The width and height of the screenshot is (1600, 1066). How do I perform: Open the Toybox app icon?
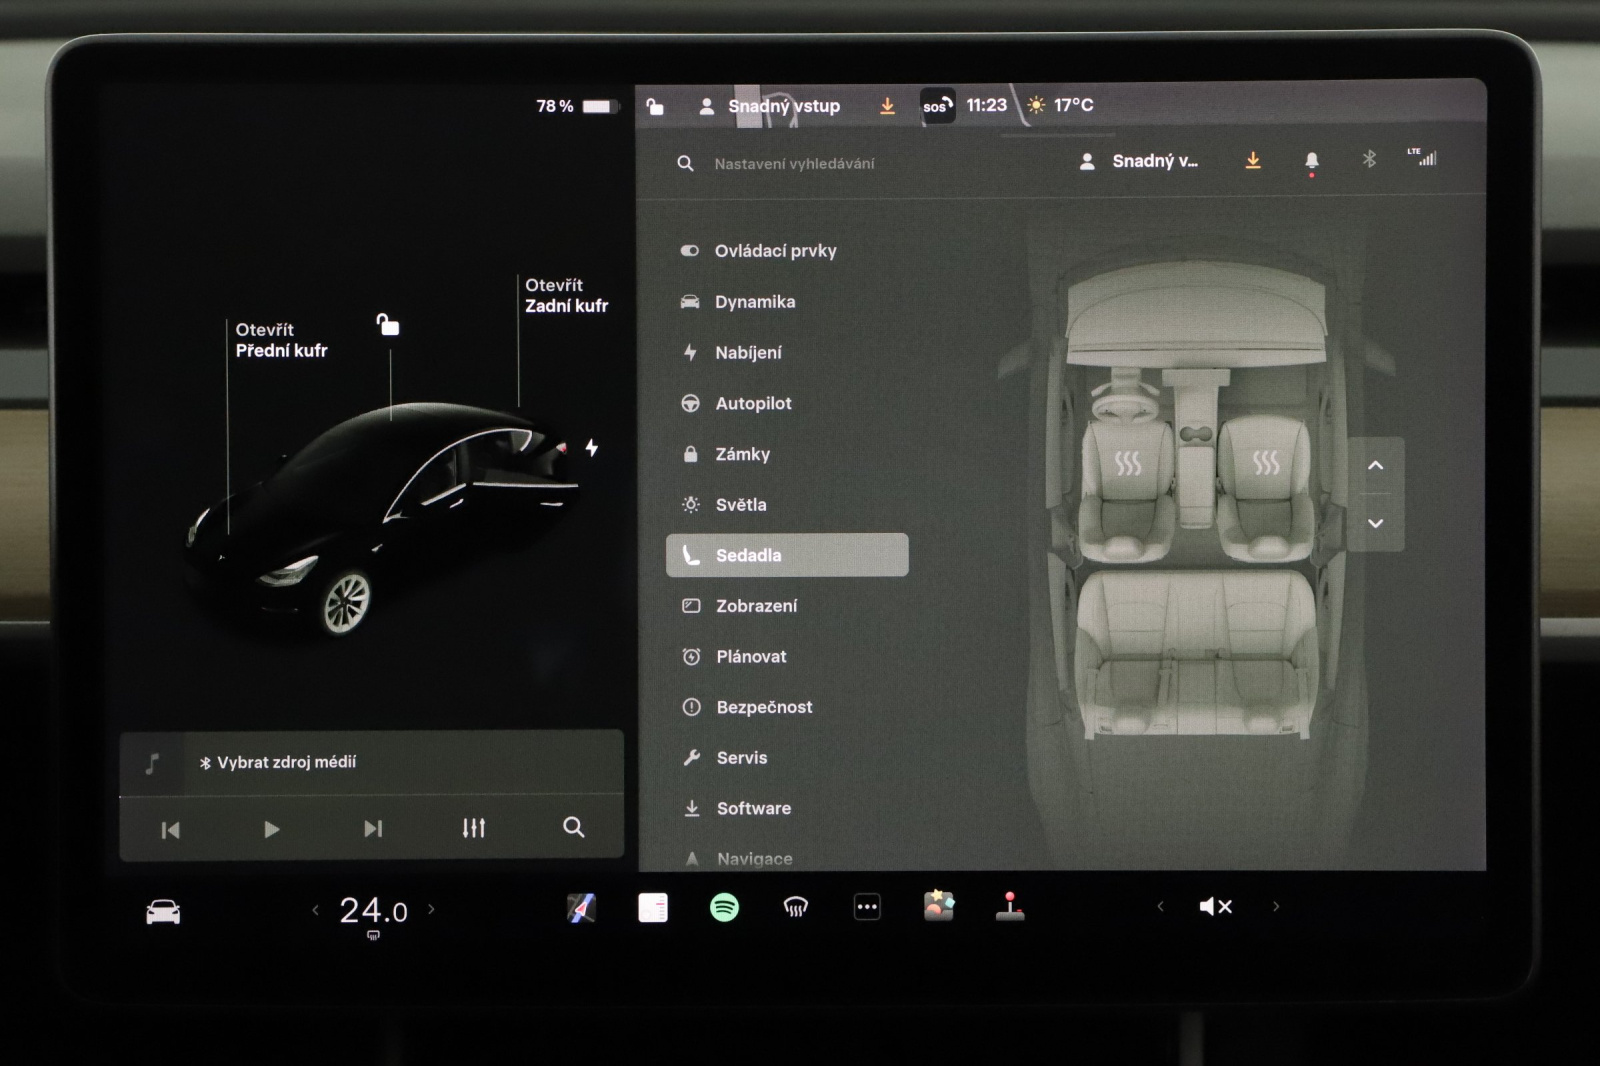tap(938, 906)
